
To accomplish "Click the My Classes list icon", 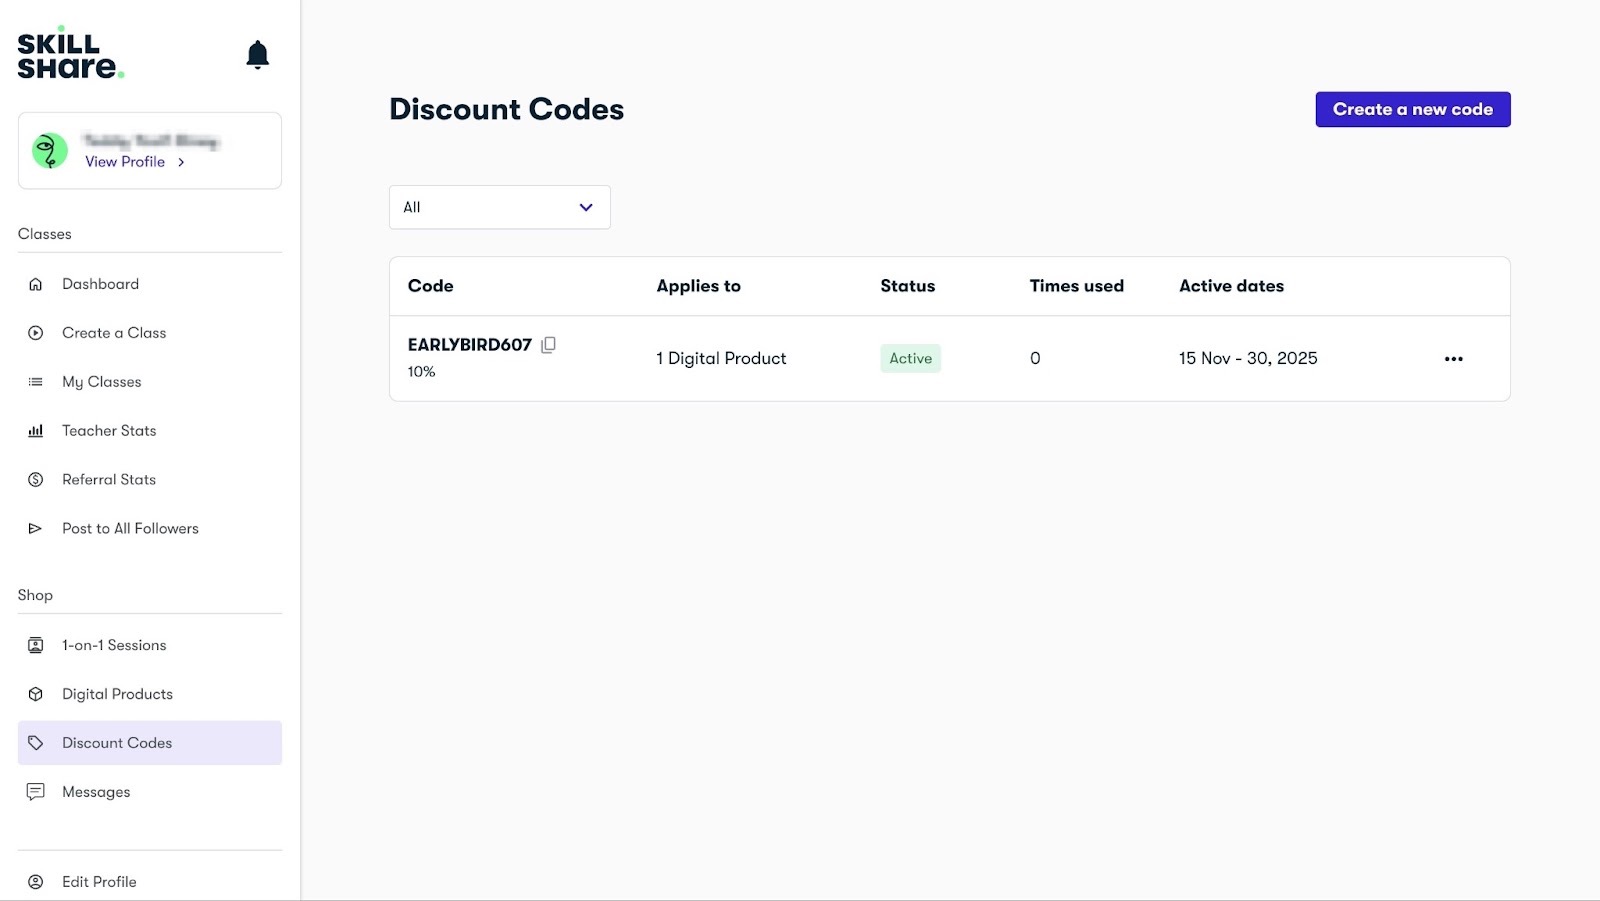I will pos(36,382).
